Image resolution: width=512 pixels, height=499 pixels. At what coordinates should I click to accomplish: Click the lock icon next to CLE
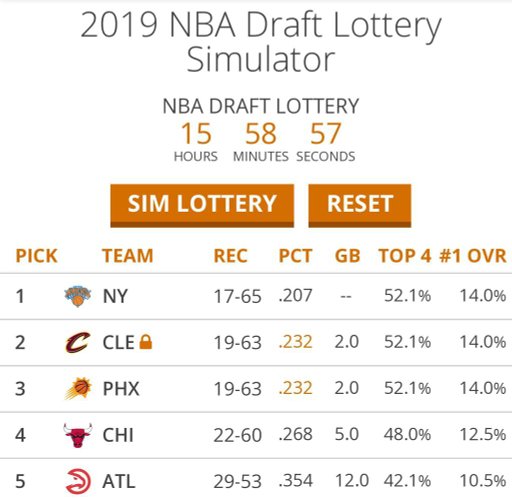pyautogui.click(x=146, y=342)
